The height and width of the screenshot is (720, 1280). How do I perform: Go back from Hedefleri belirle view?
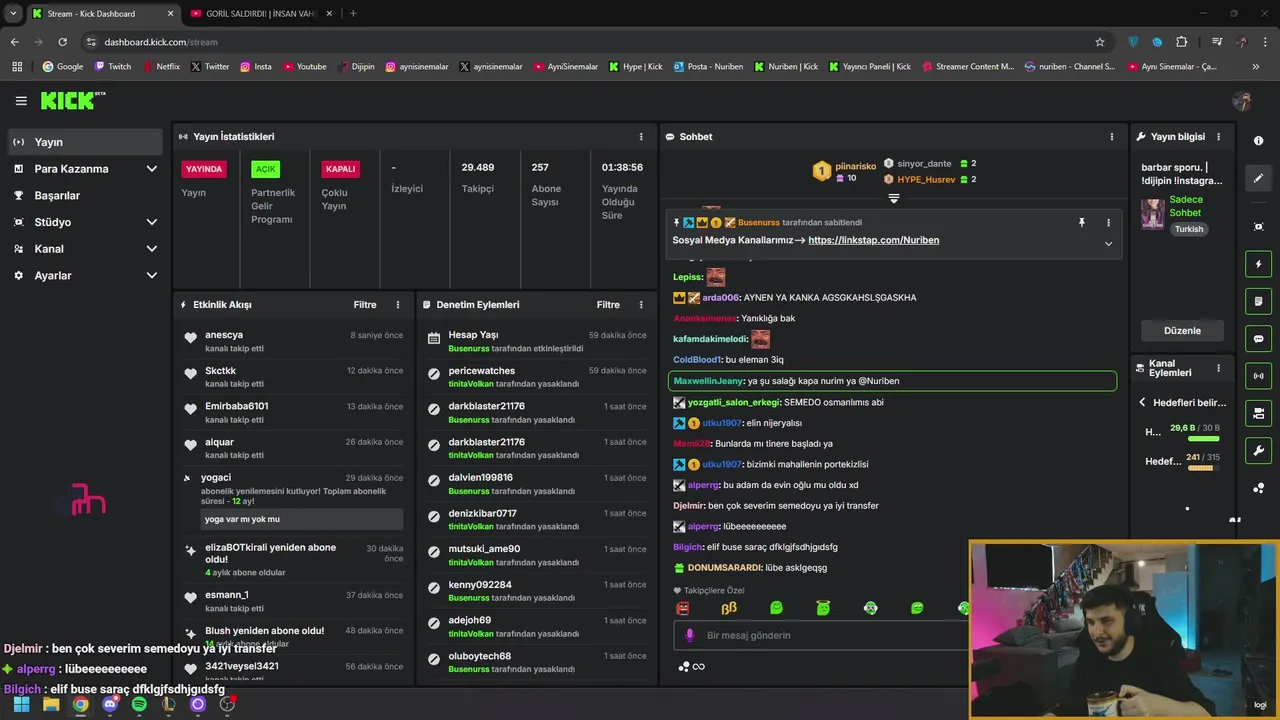point(1142,402)
